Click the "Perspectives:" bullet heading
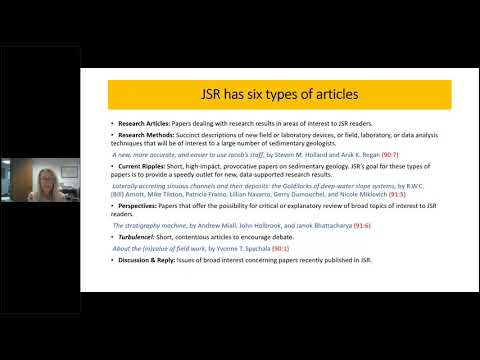 pyautogui.click(x=137, y=206)
